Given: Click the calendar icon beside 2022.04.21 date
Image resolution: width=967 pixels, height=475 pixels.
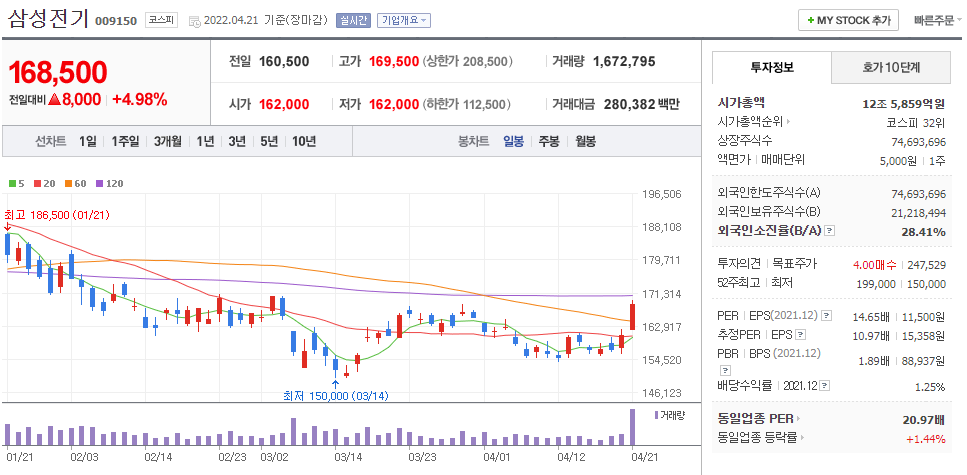Looking at the screenshot, I should tap(195, 21).
